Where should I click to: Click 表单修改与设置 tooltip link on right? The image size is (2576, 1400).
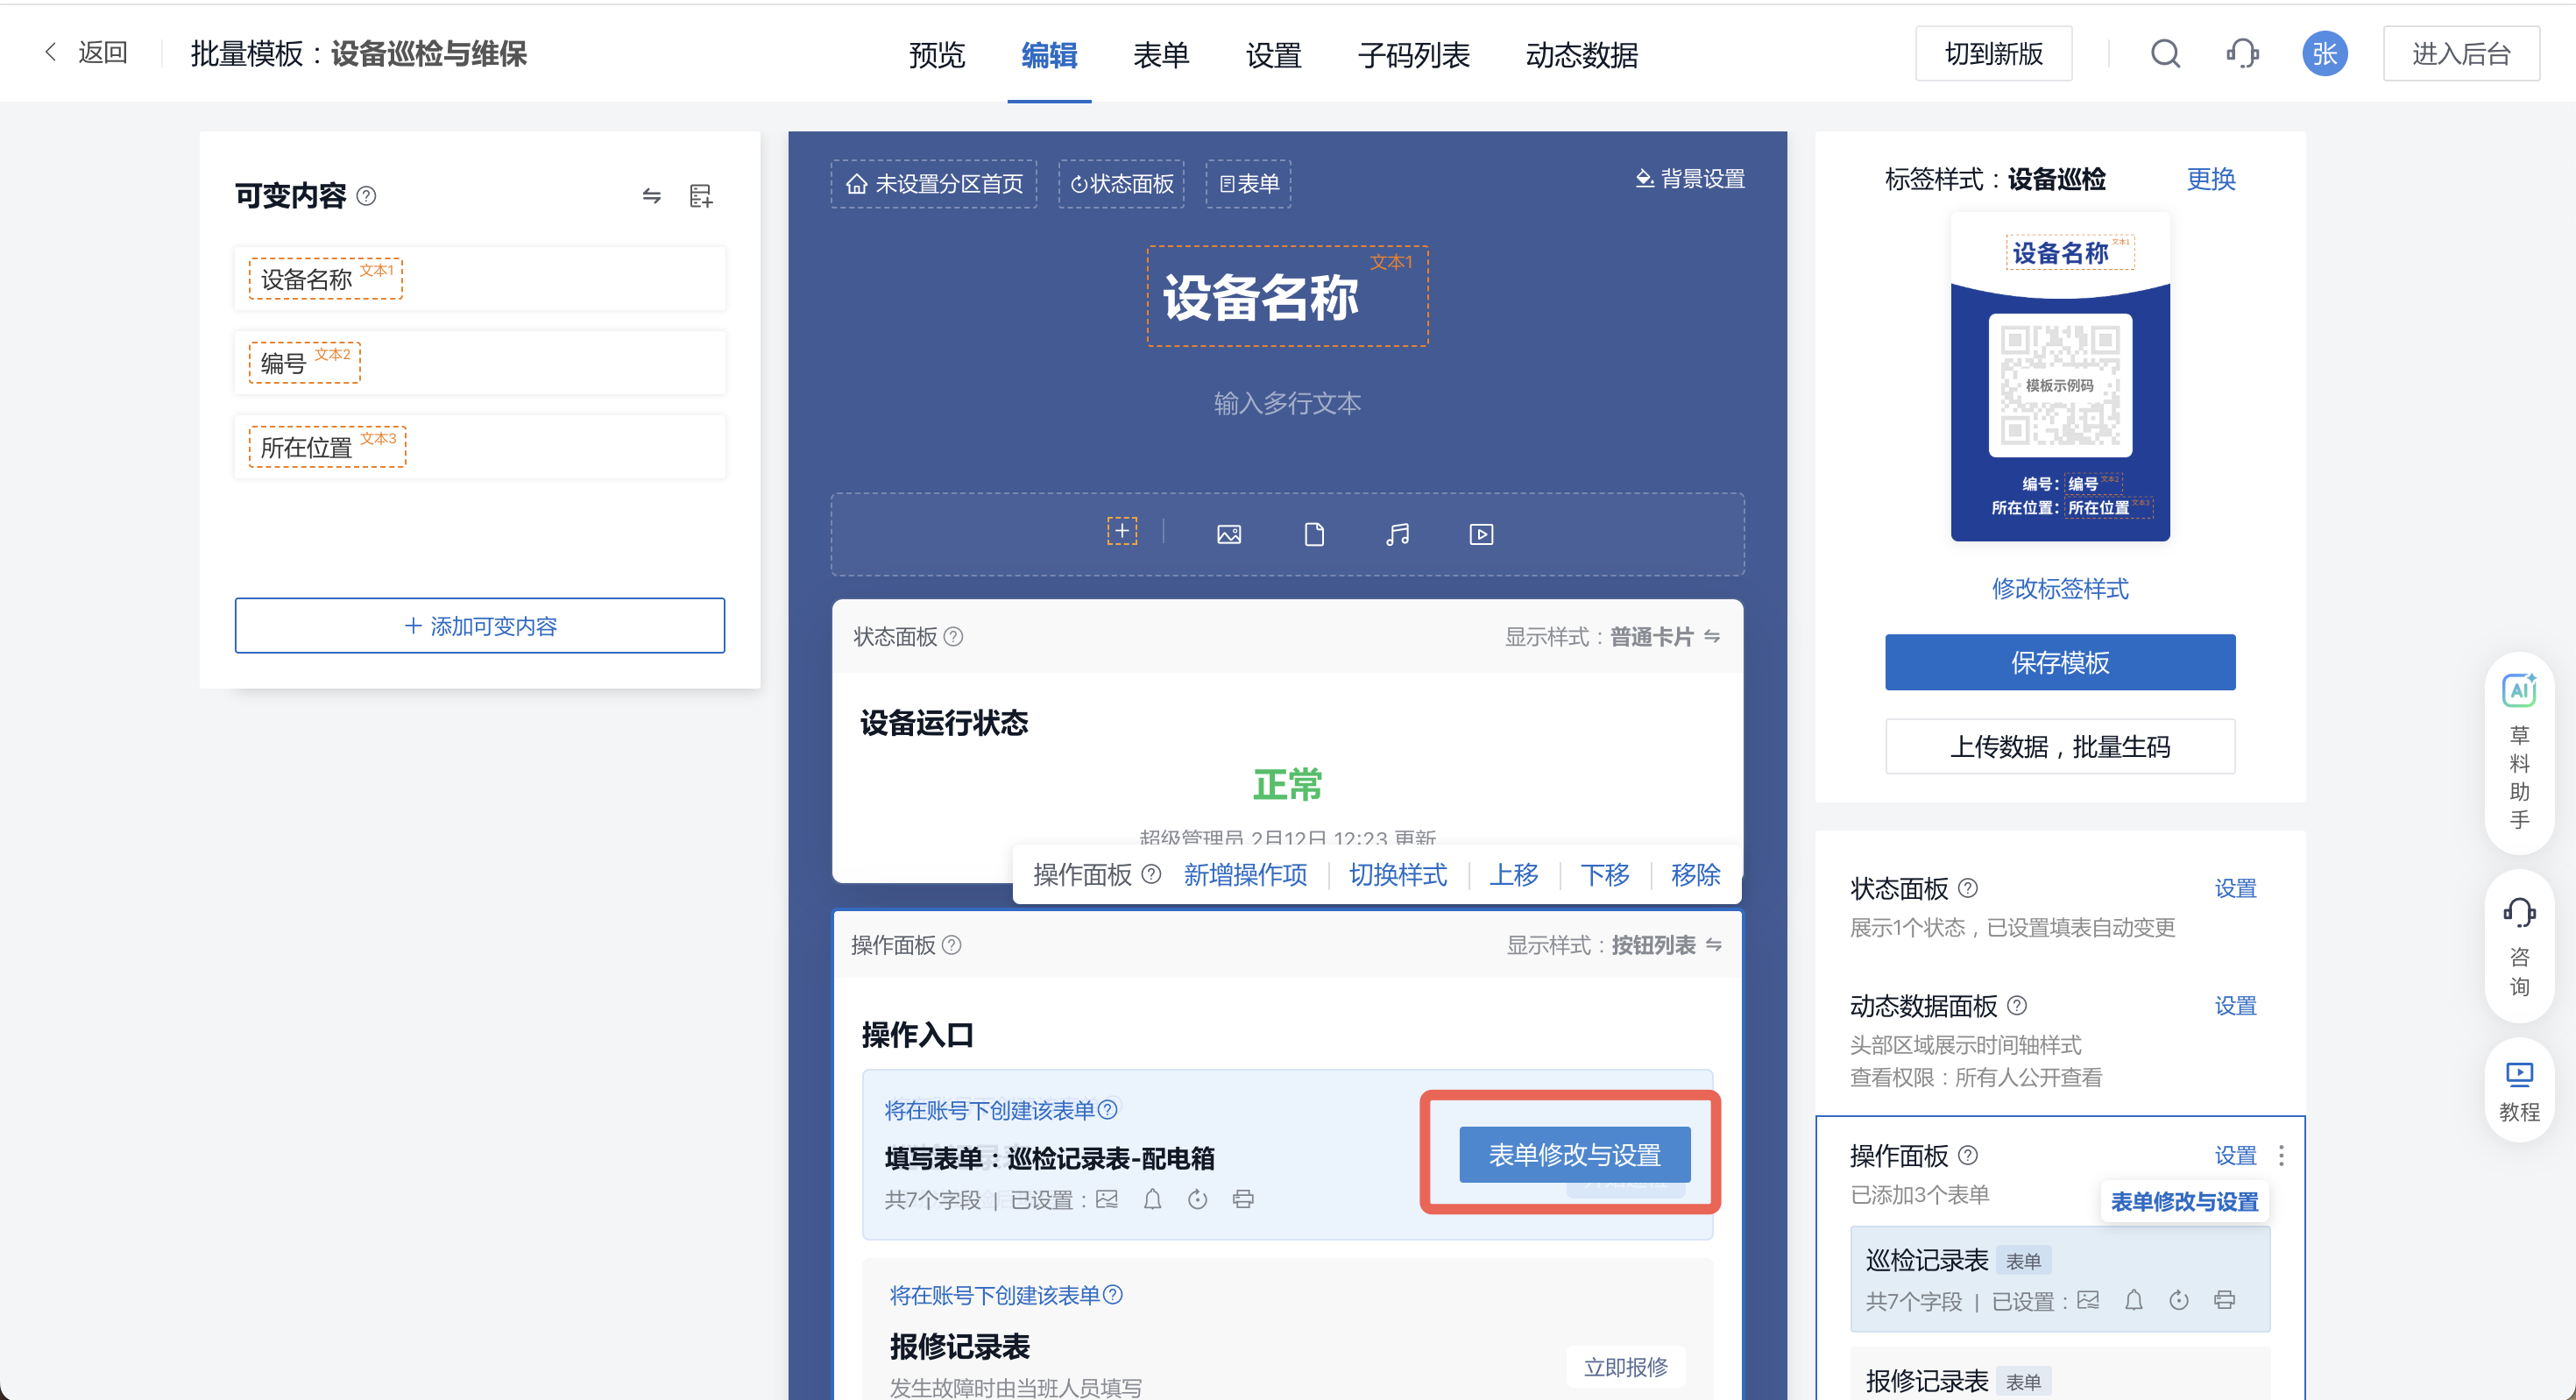2184,1201
